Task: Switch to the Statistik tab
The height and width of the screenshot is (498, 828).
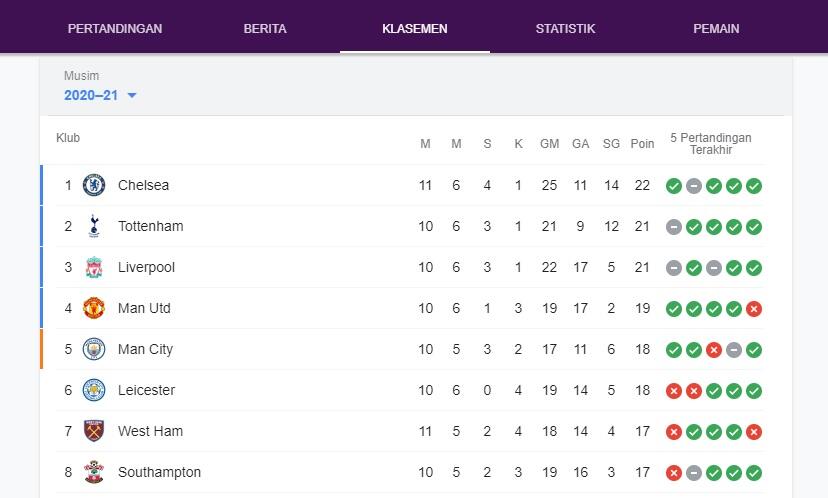Action: 565,28
